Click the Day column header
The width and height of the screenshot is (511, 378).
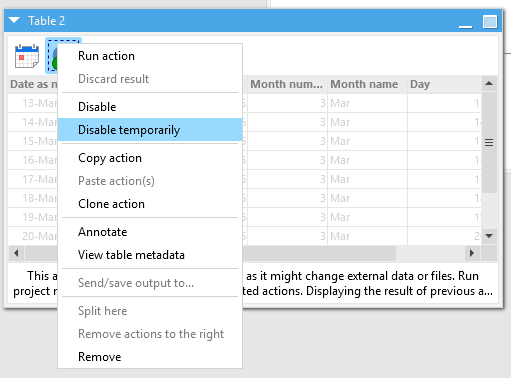coord(444,84)
